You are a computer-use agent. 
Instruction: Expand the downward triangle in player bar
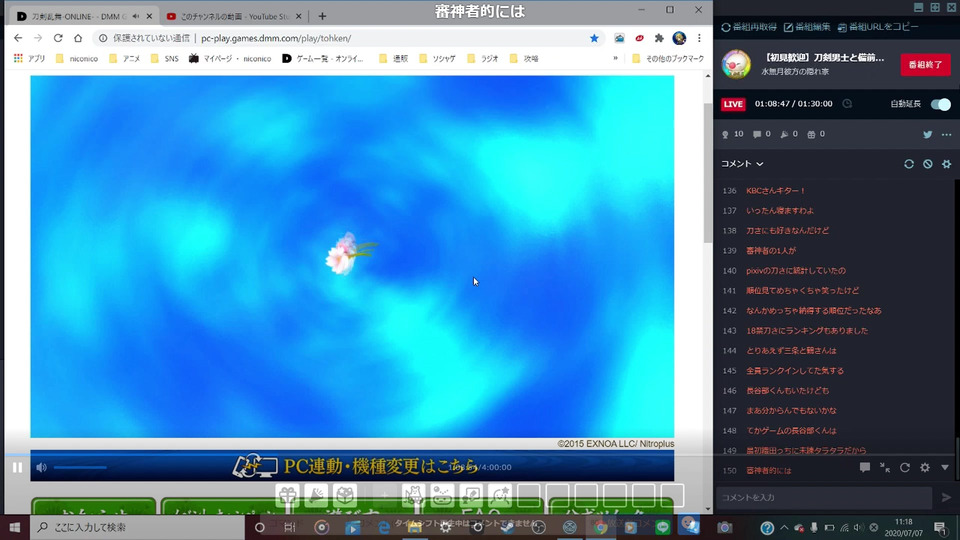pos(945,468)
